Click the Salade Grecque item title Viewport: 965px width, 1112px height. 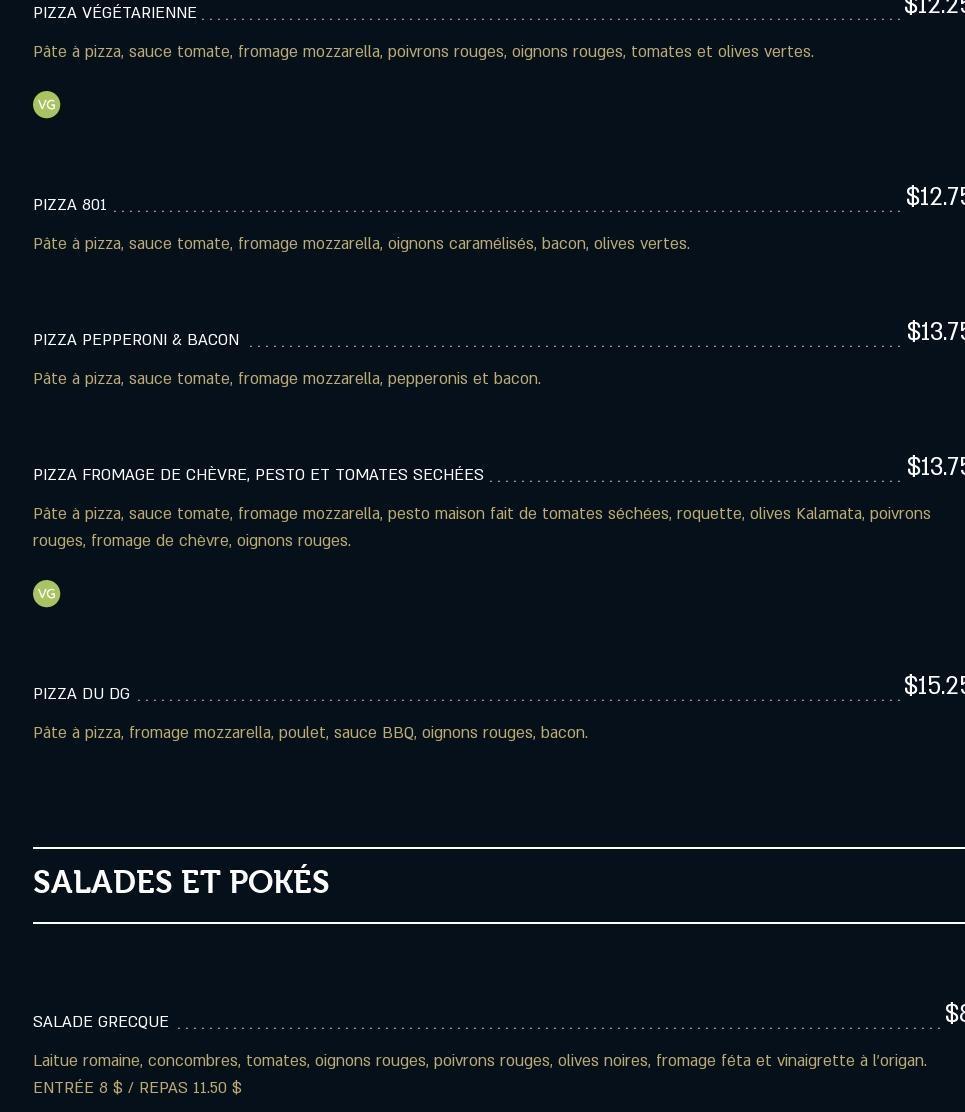(x=101, y=1022)
